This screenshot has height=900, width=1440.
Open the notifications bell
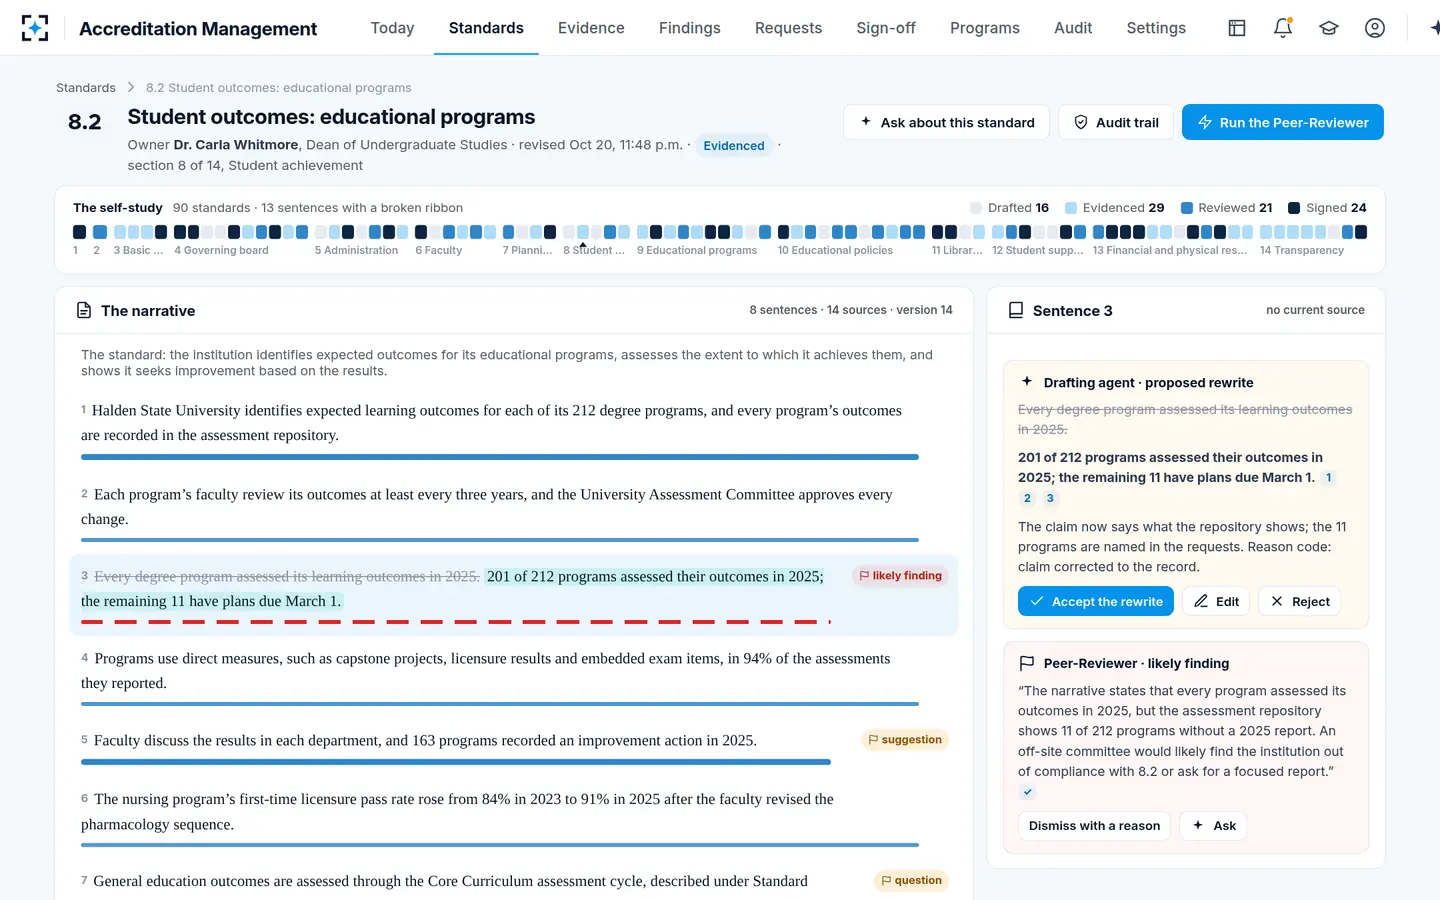pyautogui.click(x=1283, y=28)
